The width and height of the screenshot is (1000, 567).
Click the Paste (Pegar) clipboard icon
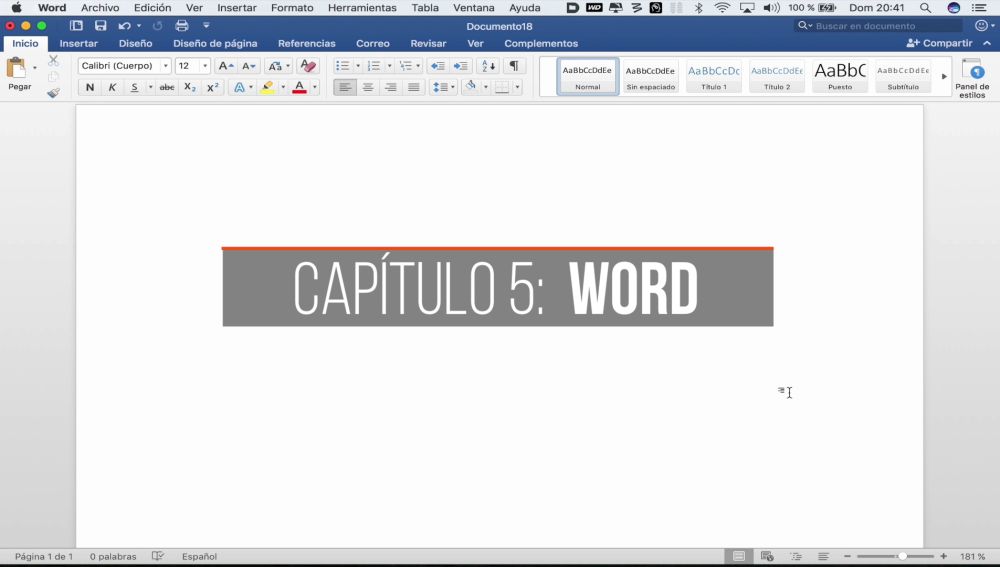click(16, 68)
